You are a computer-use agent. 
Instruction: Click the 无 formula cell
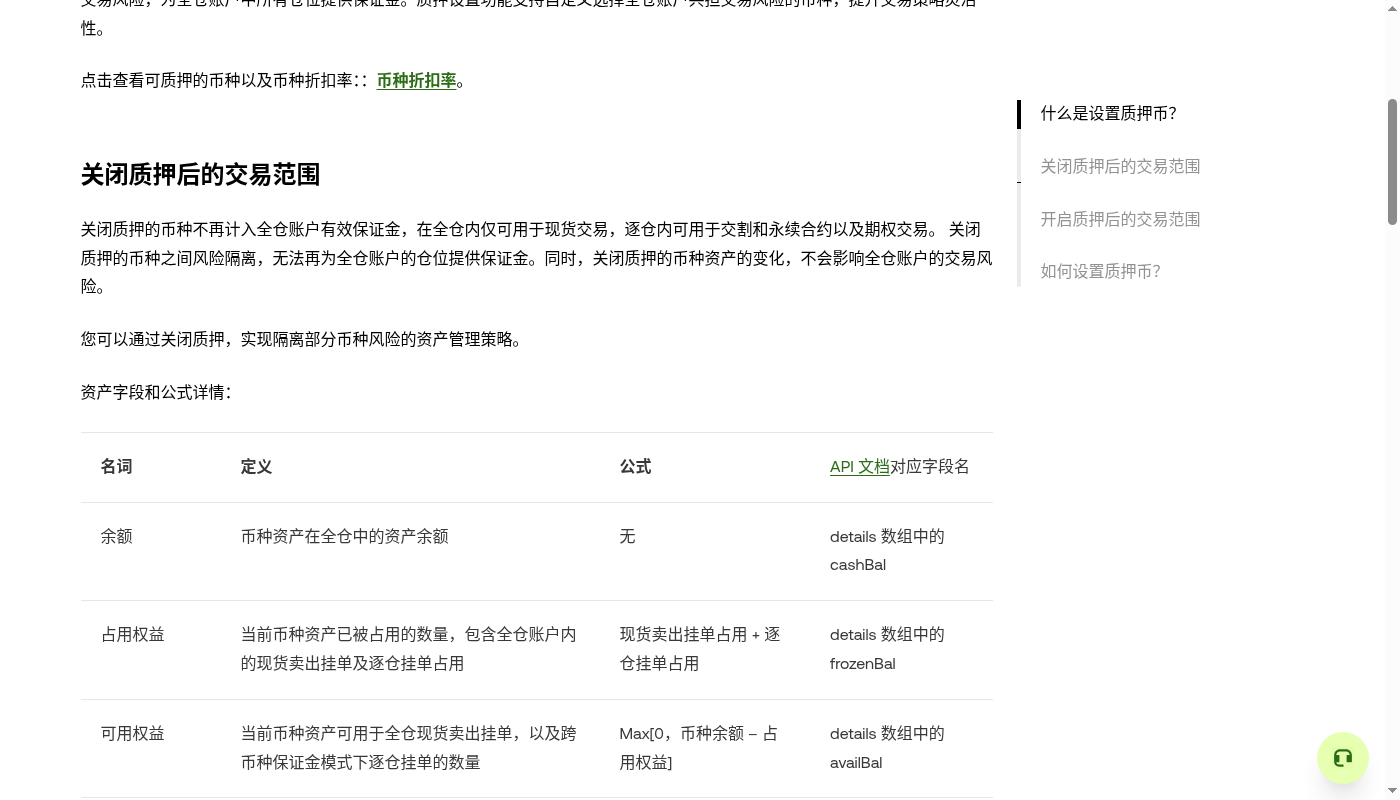(627, 537)
